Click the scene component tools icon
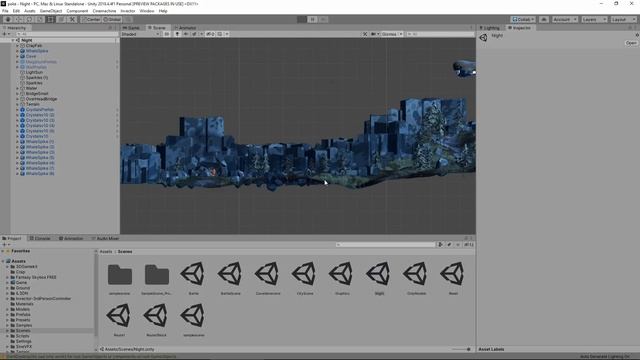The height and width of the screenshot is (360, 640). pyautogui.click(x=365, y=34)
